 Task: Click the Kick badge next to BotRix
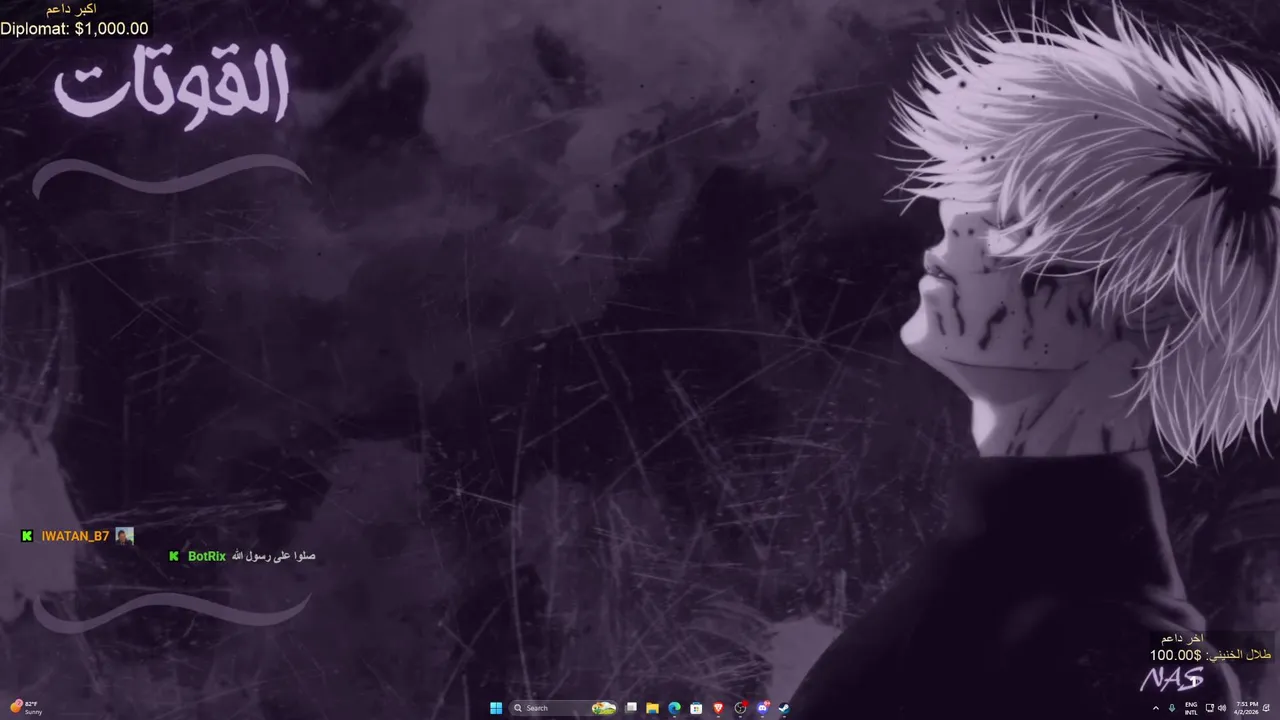pyautogui.click(x=174, y=556)
